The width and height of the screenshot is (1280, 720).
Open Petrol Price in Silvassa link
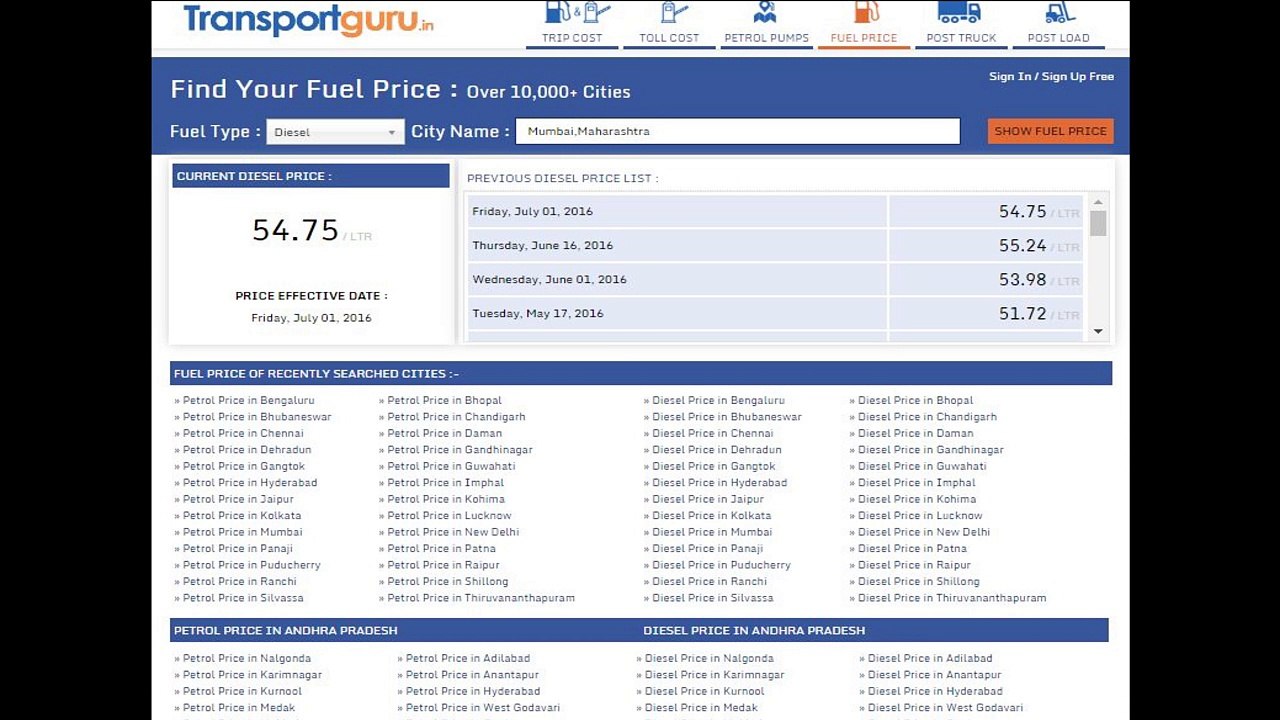tap(243, 598)
